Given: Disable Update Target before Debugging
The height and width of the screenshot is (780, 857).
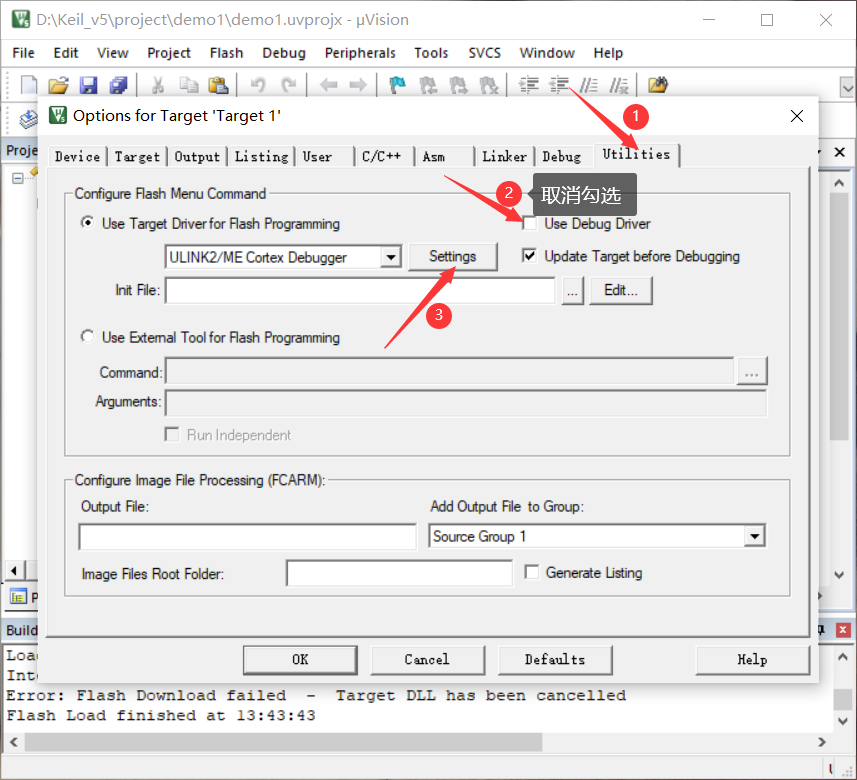Looking at the screenshot, I should tap(529, 256).
